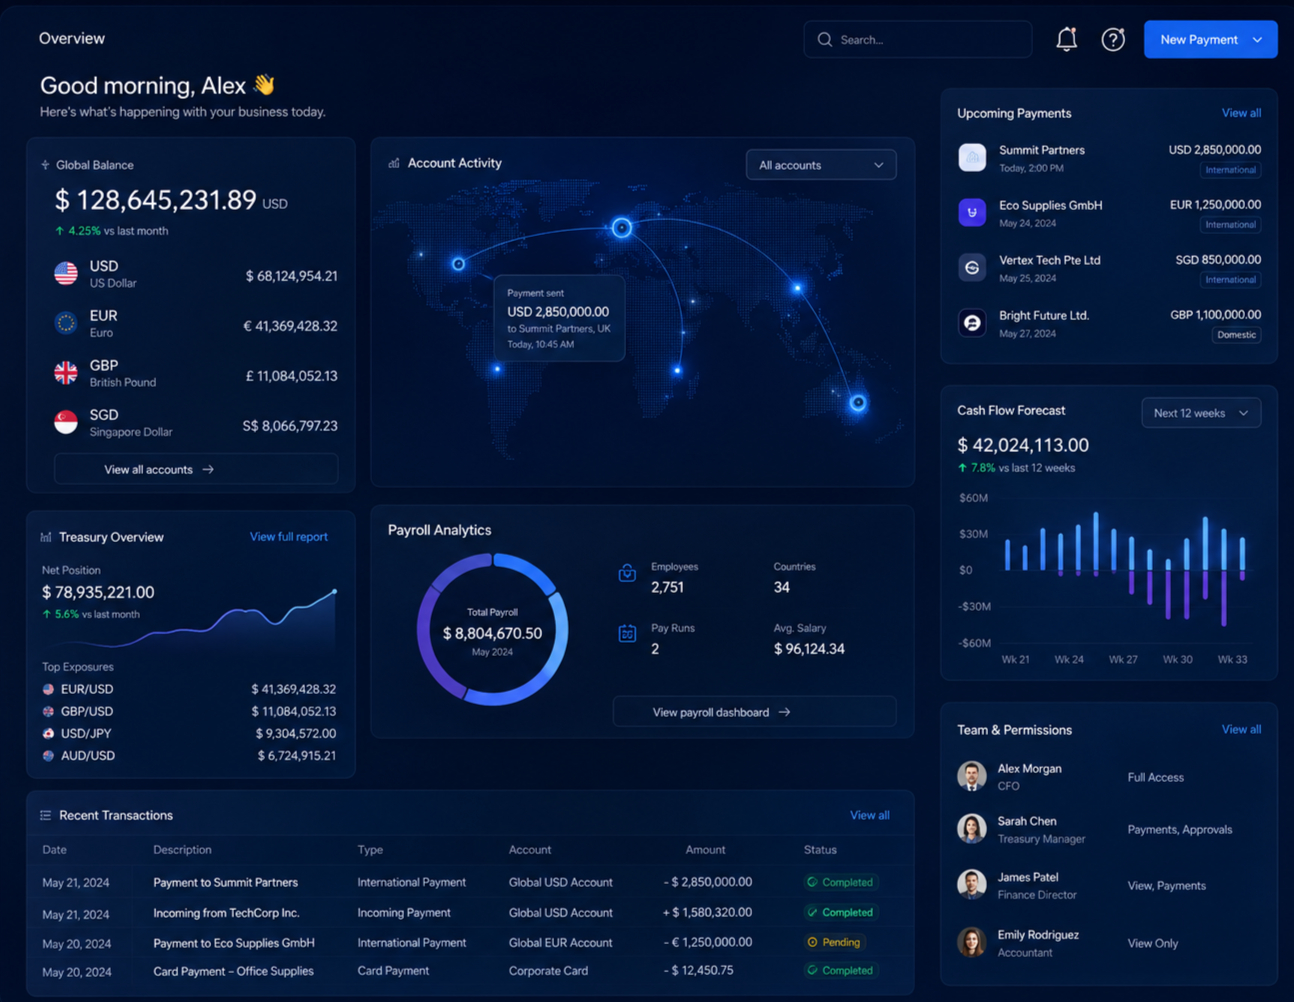Click the Pay Runs calendar icon
The height and width of the screenshot is (1002, 1294).
[627, 634]
